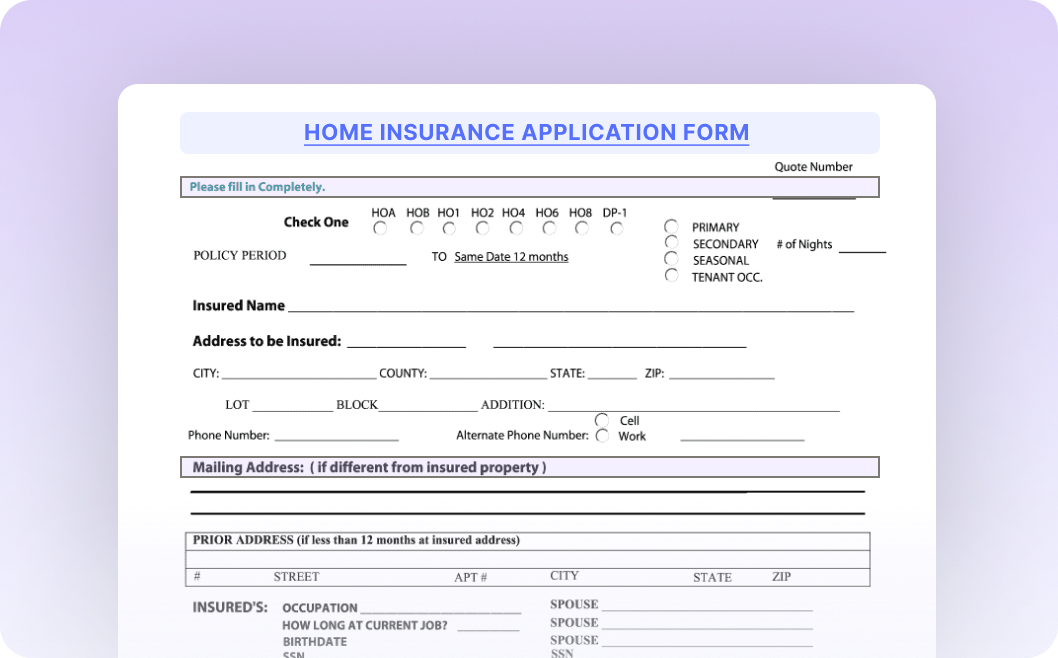Select the TENANT OCC. radio button
Image resolution: width=1058 pixels, height=658 pixels.
(671, 276)
